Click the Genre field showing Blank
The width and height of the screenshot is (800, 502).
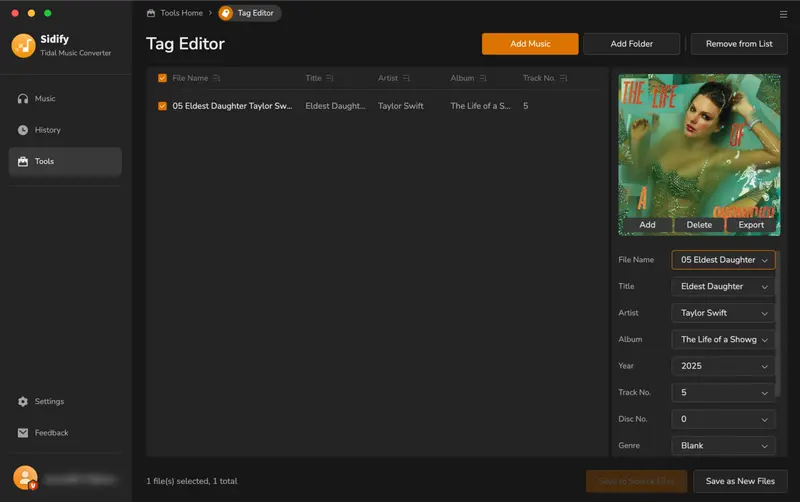tap(723, 446)
